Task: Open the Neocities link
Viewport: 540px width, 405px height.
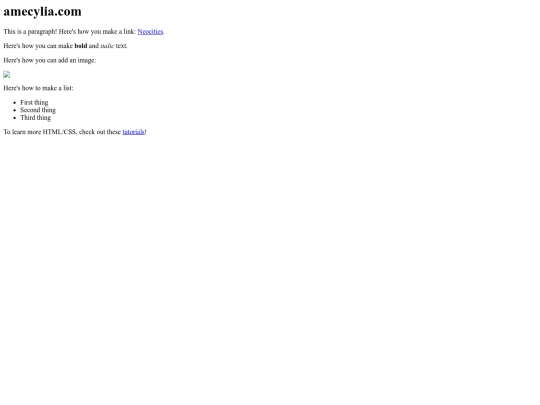Action: [150, 31]
